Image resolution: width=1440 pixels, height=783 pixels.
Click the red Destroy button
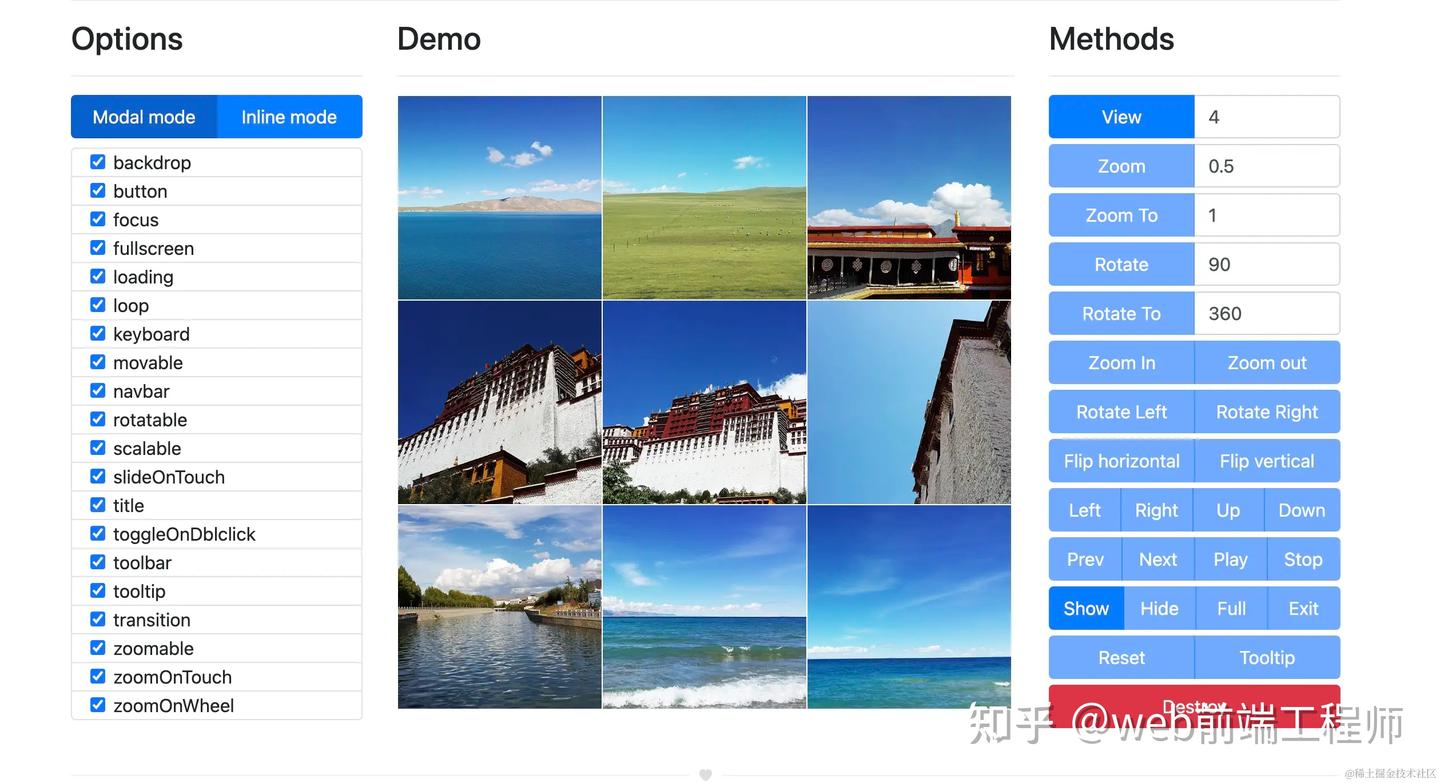coord(1194,706)
